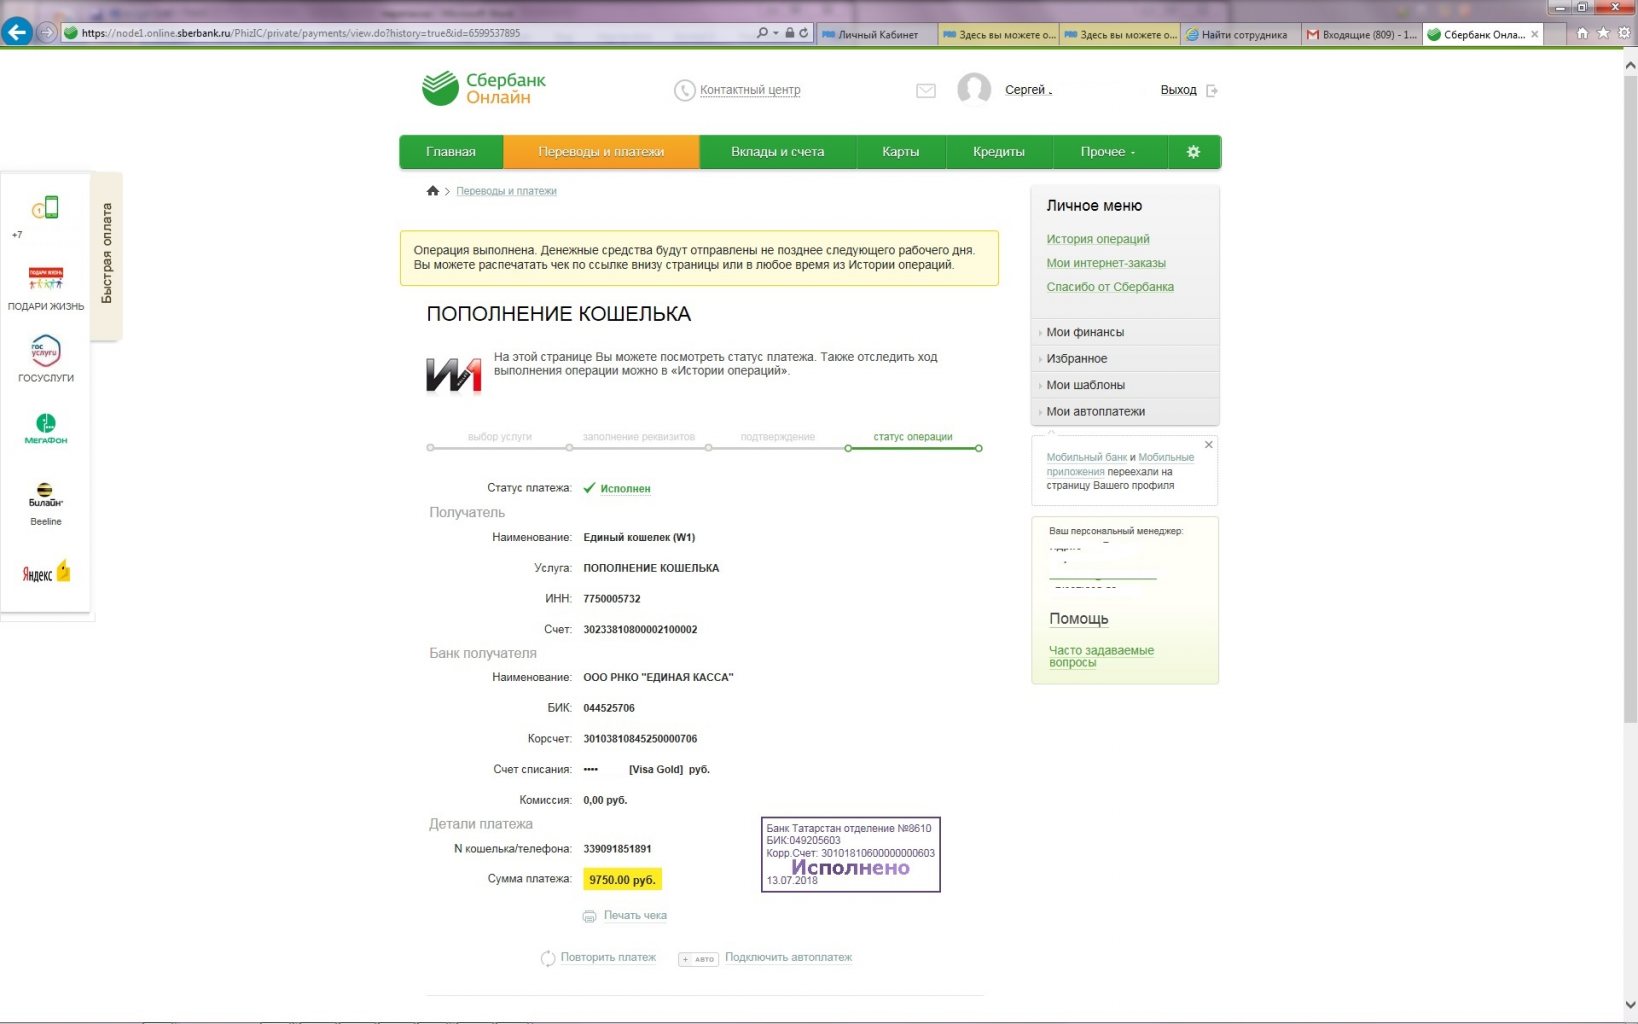Switch to Личный Кабинет browser tab
The height and width of the screenshot is (1024, 1638).
point(877,34)
